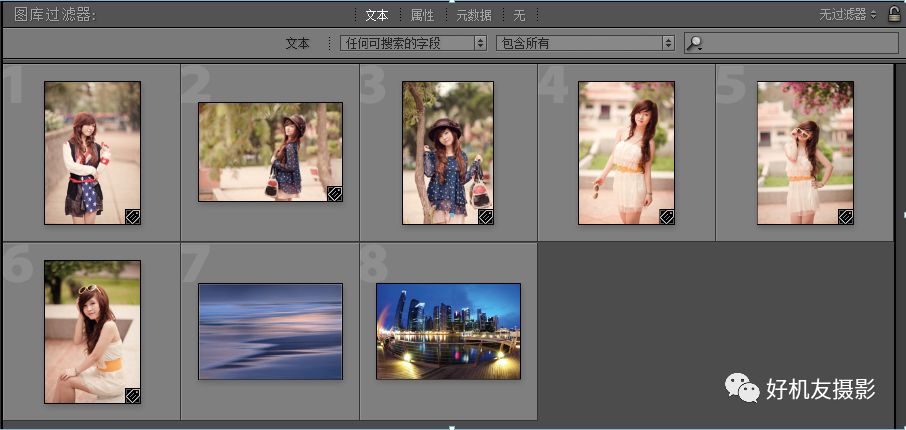The height and width of the screenshot is (430, 906).
Task: Select photo 1 girl in vest thumbnail
Action: pyautogui.click(x=92, y=153)
